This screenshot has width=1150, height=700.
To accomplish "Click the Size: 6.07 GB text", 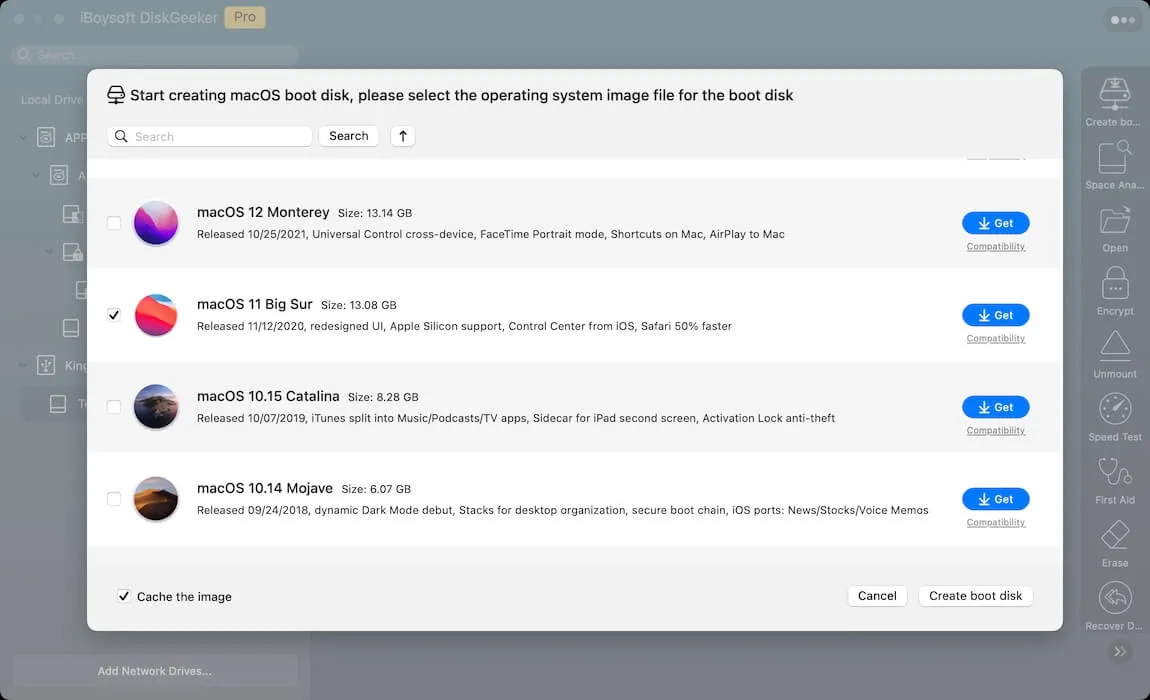I will click(x=376, y=489).
